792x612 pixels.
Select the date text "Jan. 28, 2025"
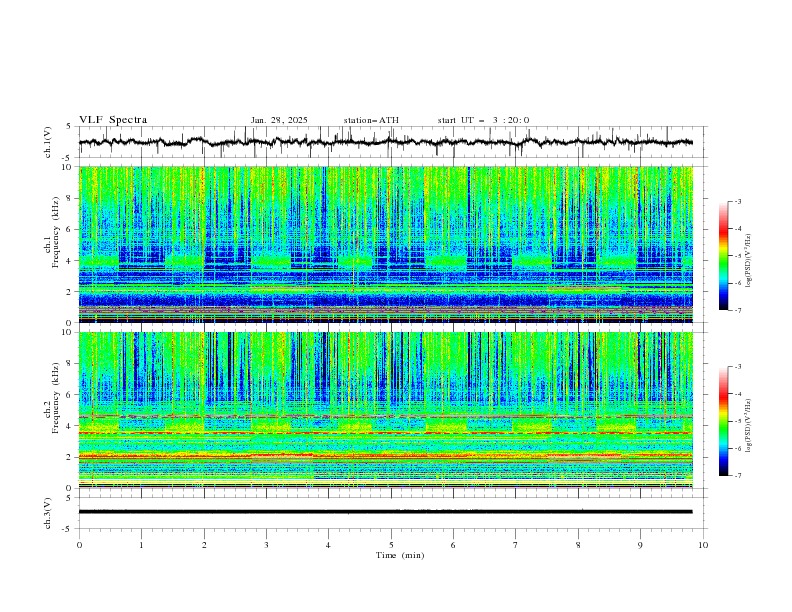pyautogui.click(x=279, y=120)
